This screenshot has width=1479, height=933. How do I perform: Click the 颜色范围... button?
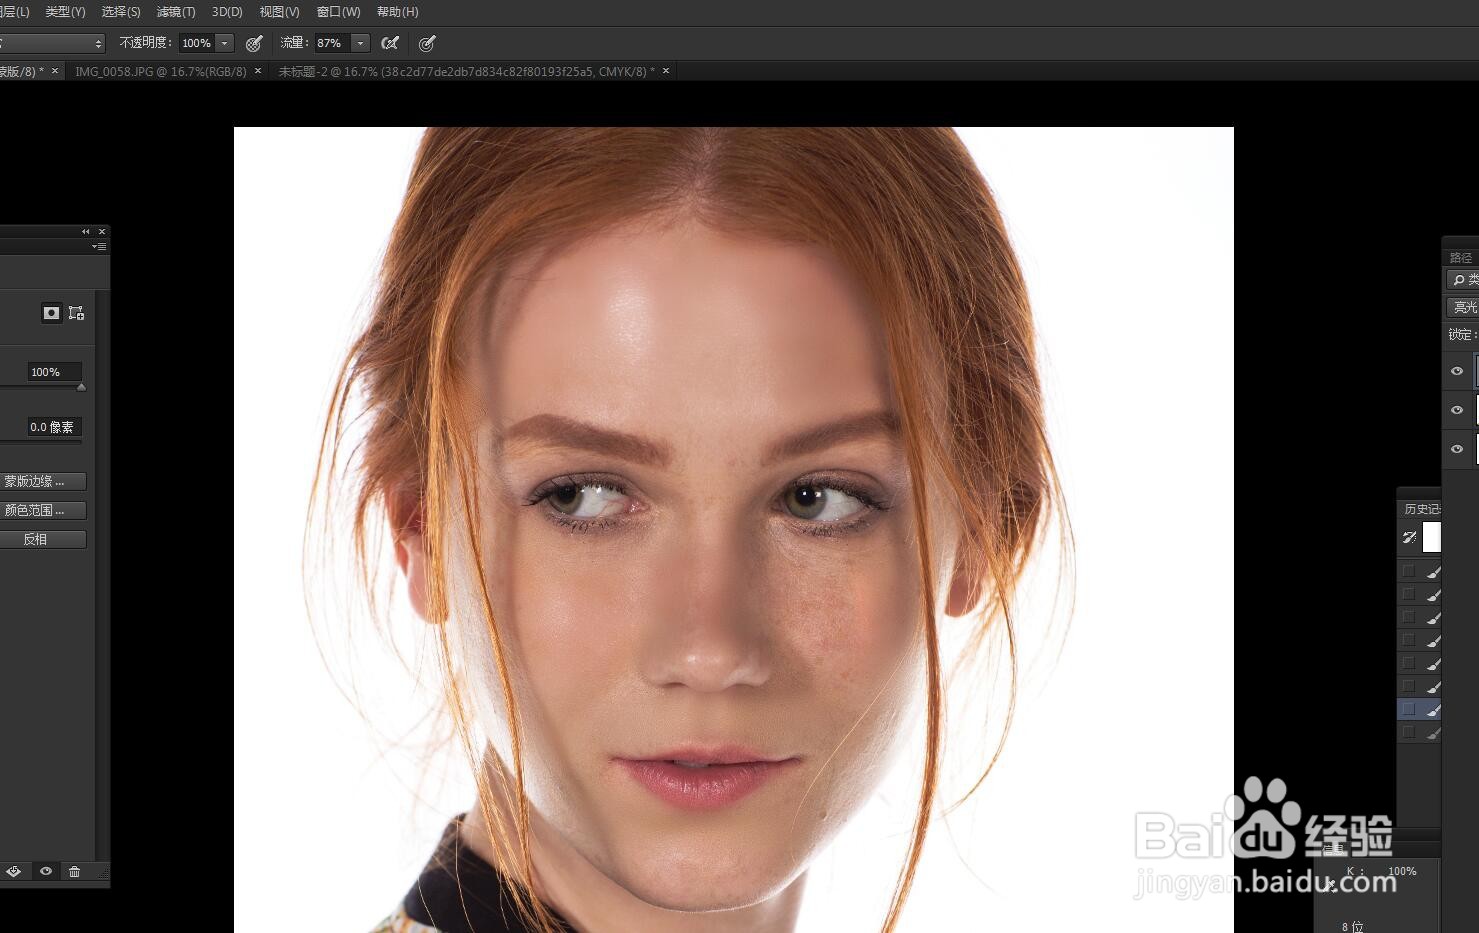tap(43, 510)
